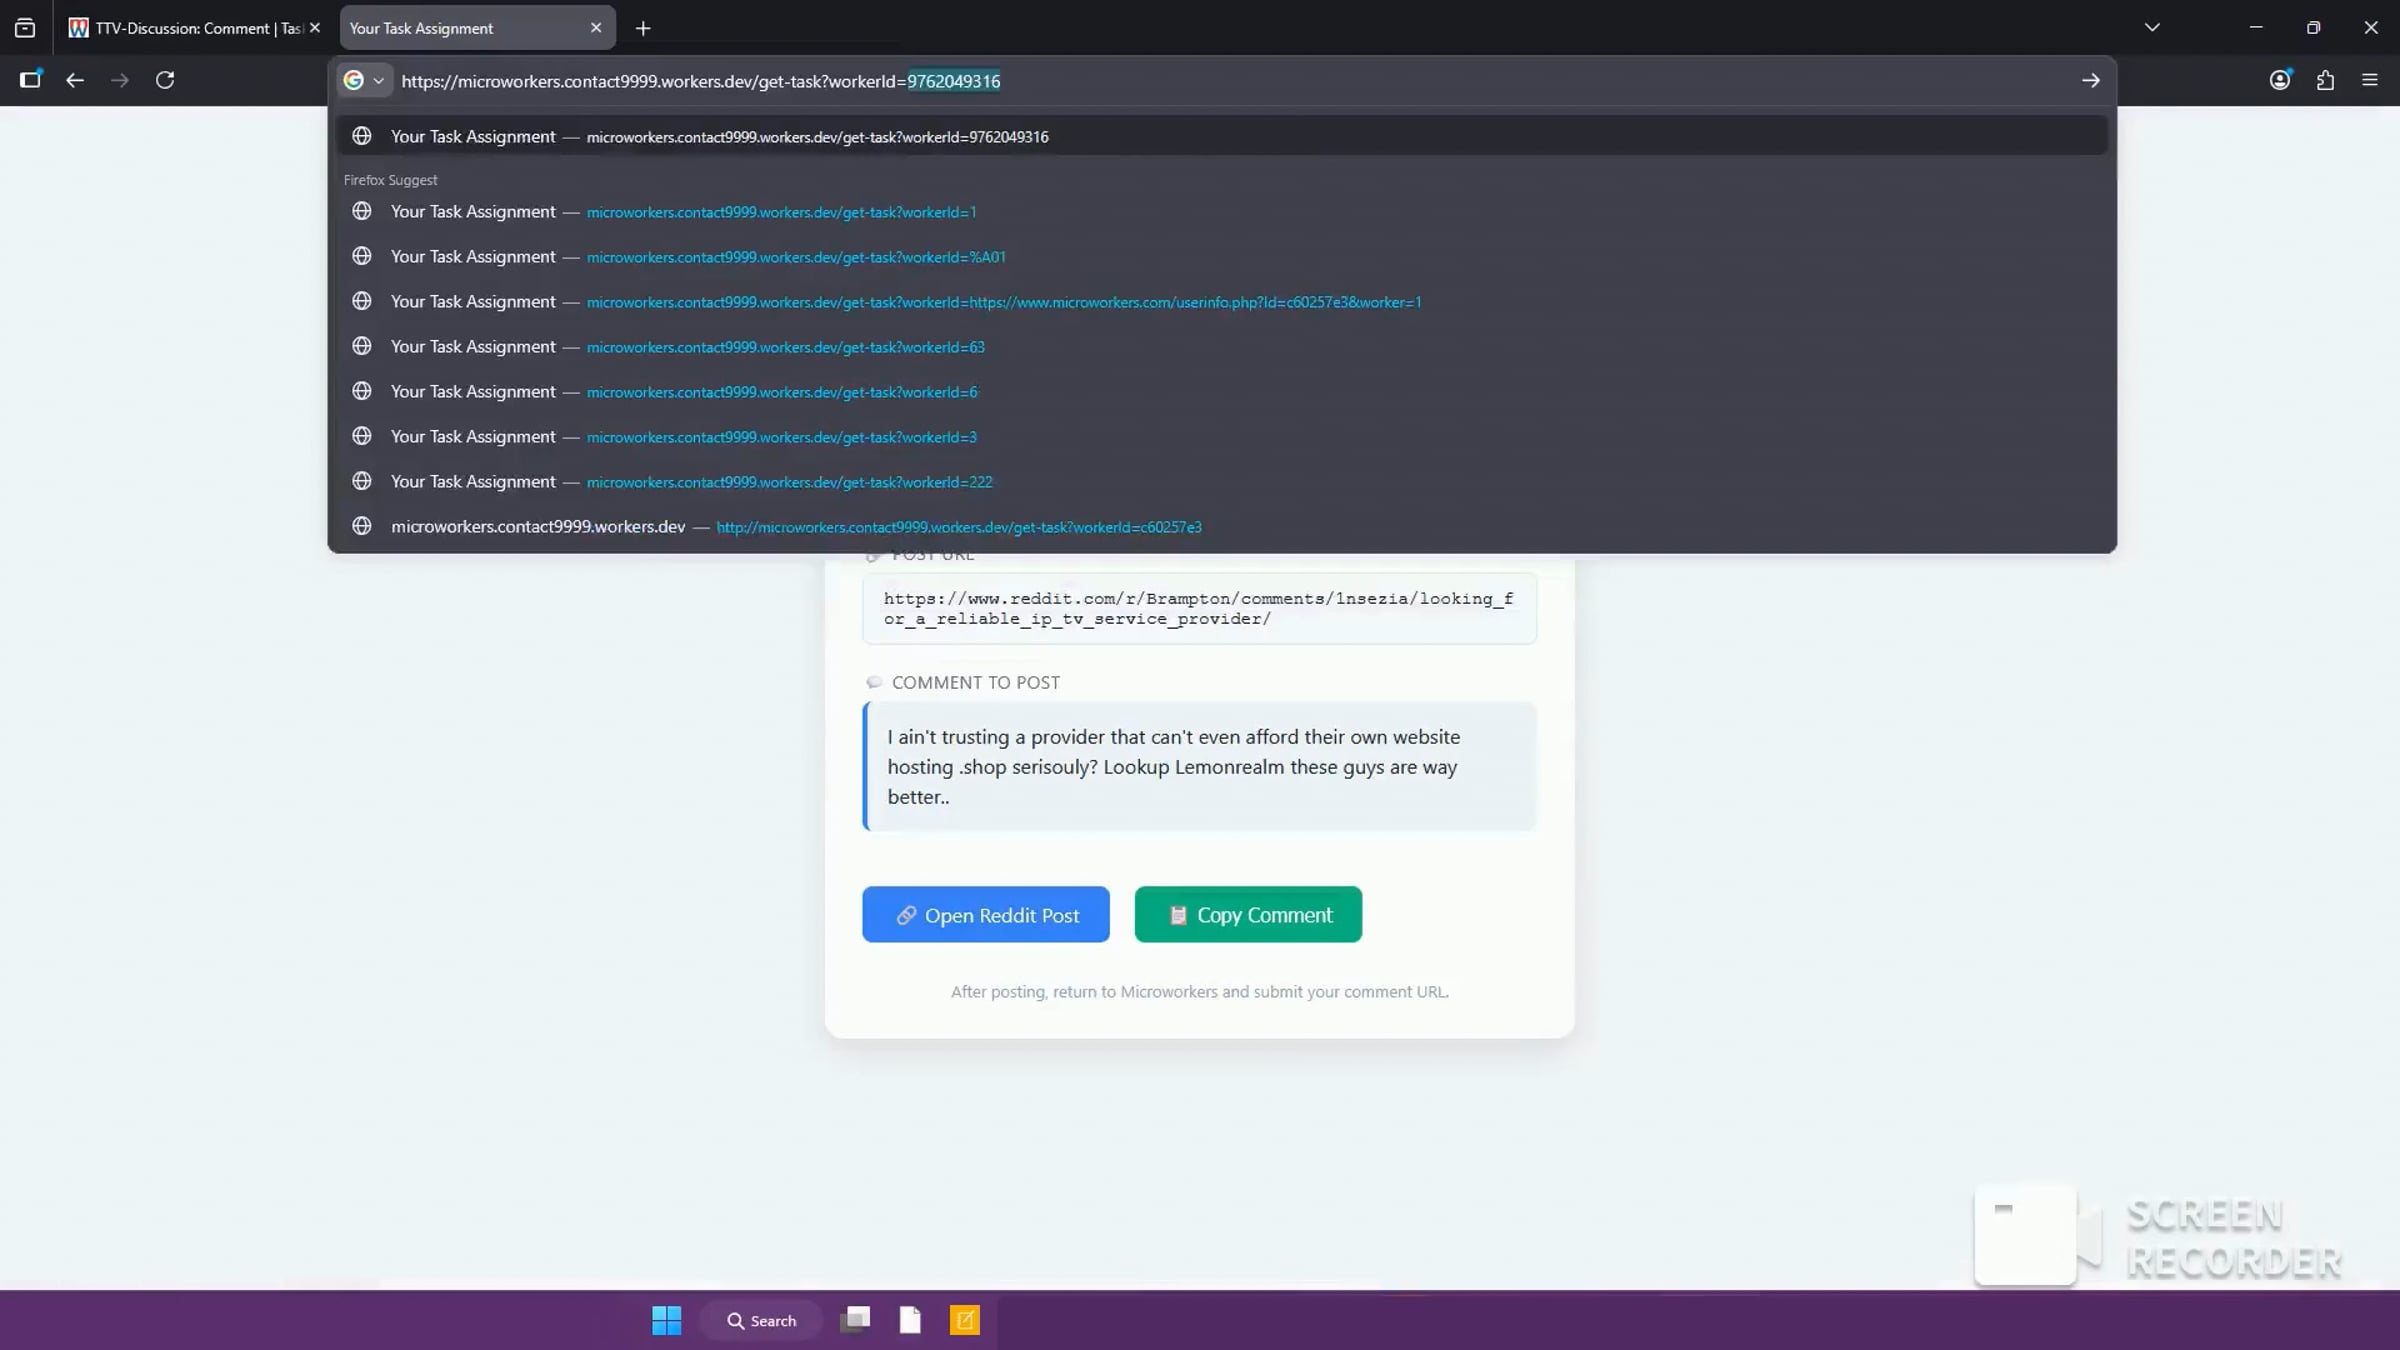
Task: Click the Copy Comment button
Action: pyautogui.click(x=1248, y=914)
